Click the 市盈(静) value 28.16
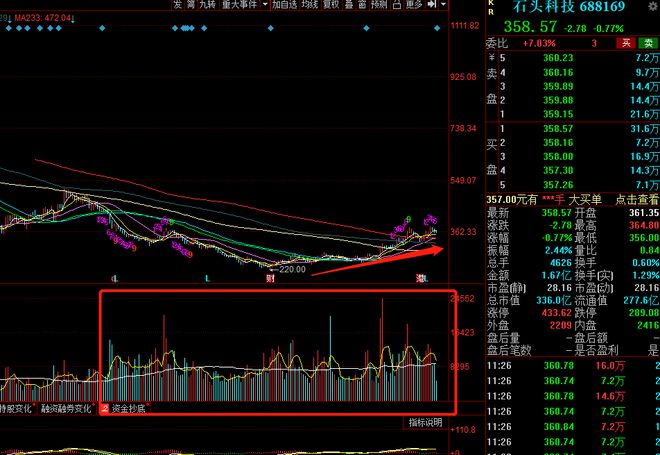Viewport: 660px width, 455px height. coord(559,288)
